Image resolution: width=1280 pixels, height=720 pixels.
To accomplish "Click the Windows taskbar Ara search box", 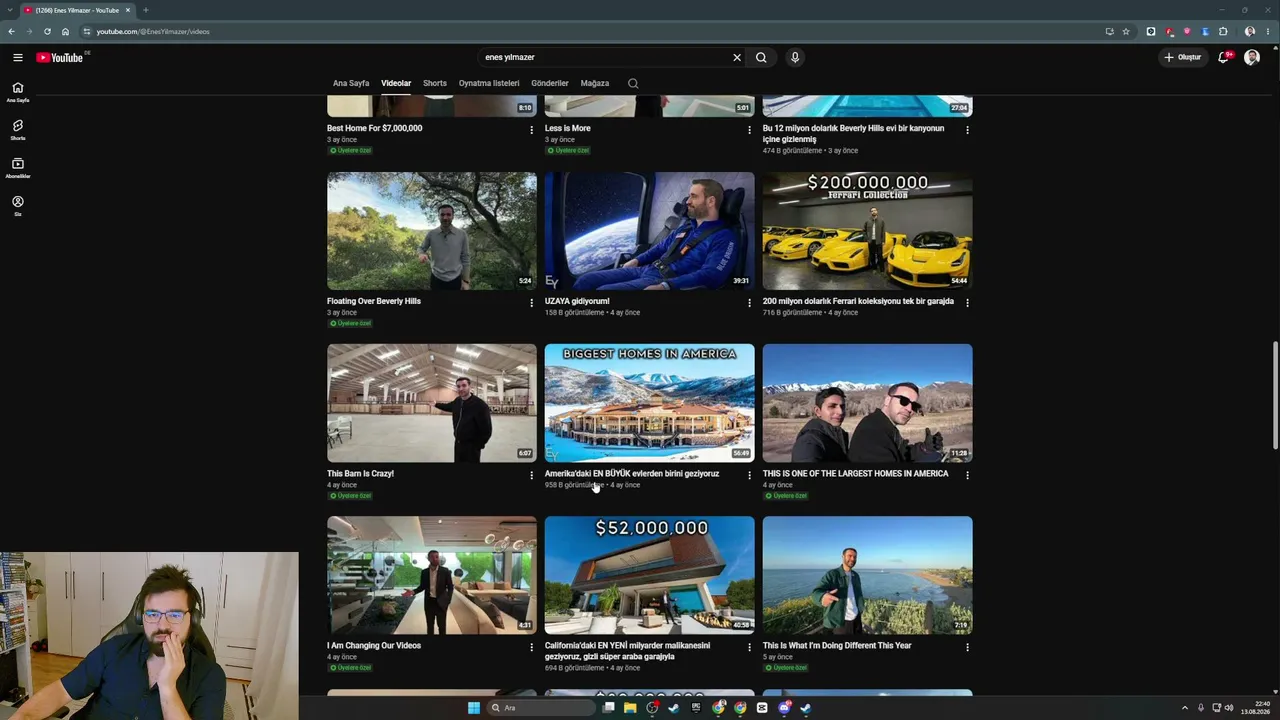I will [540, 708].
